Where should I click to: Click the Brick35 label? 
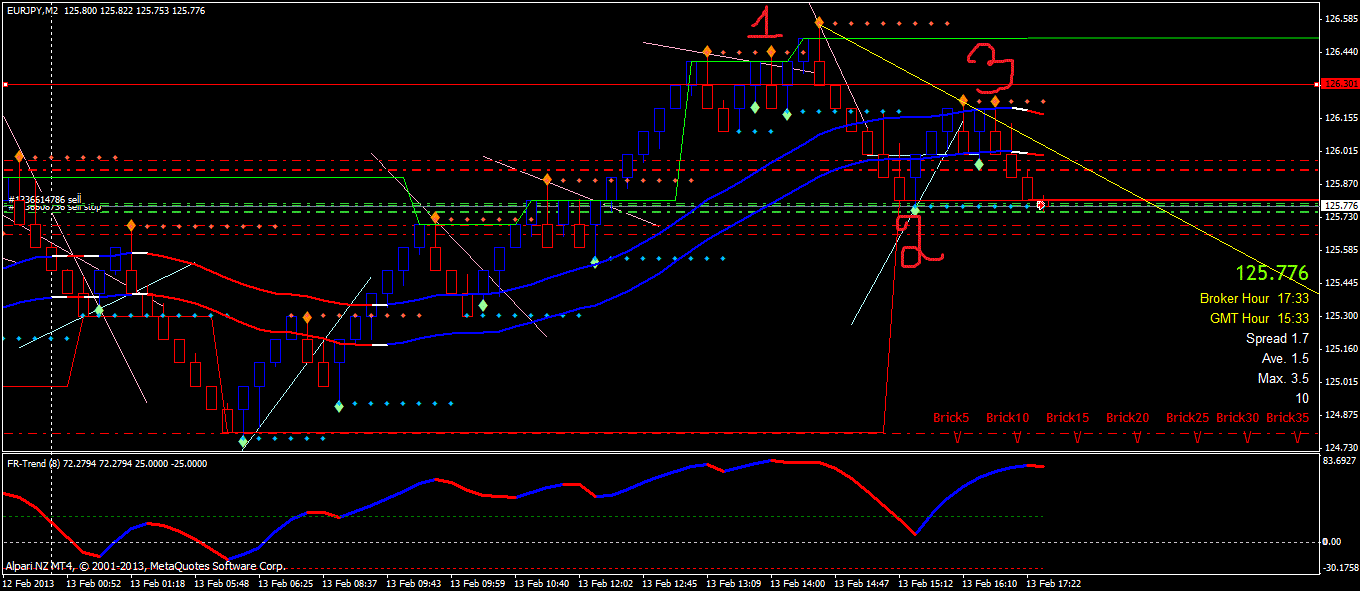[1287, 418]
